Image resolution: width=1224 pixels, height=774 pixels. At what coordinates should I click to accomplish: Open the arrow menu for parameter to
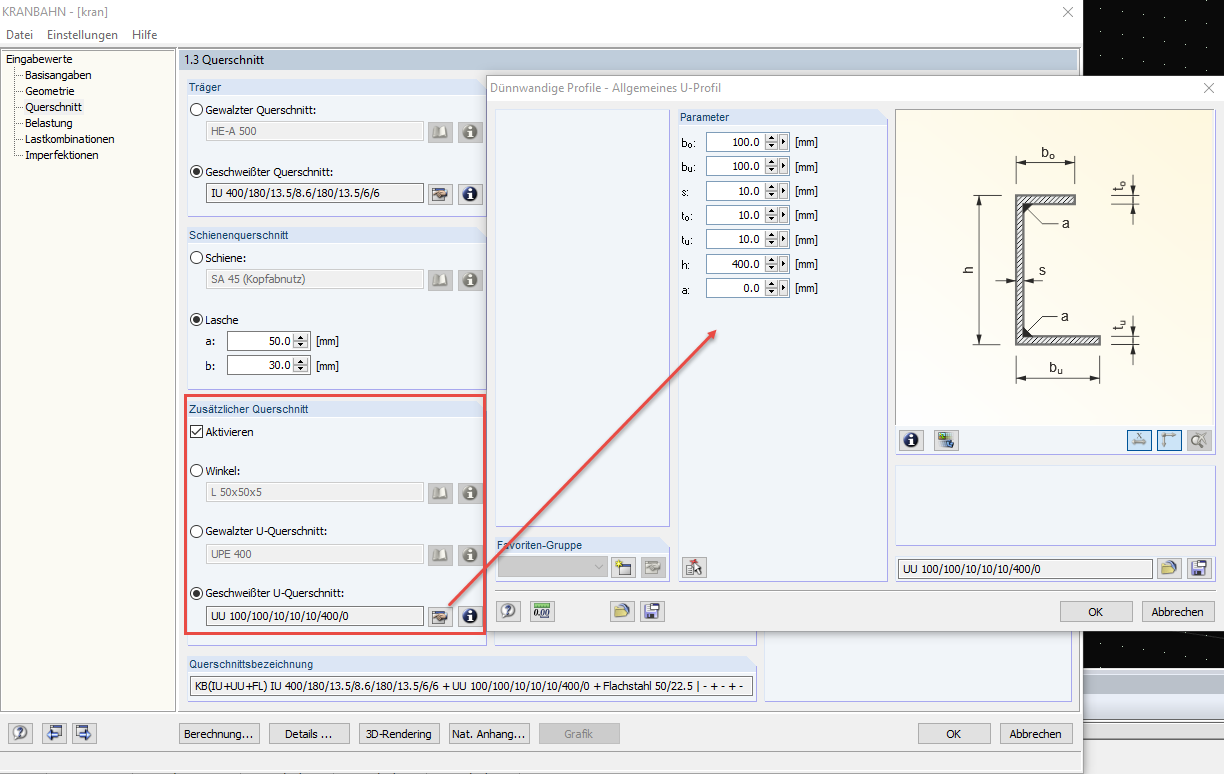pos(784,215)
